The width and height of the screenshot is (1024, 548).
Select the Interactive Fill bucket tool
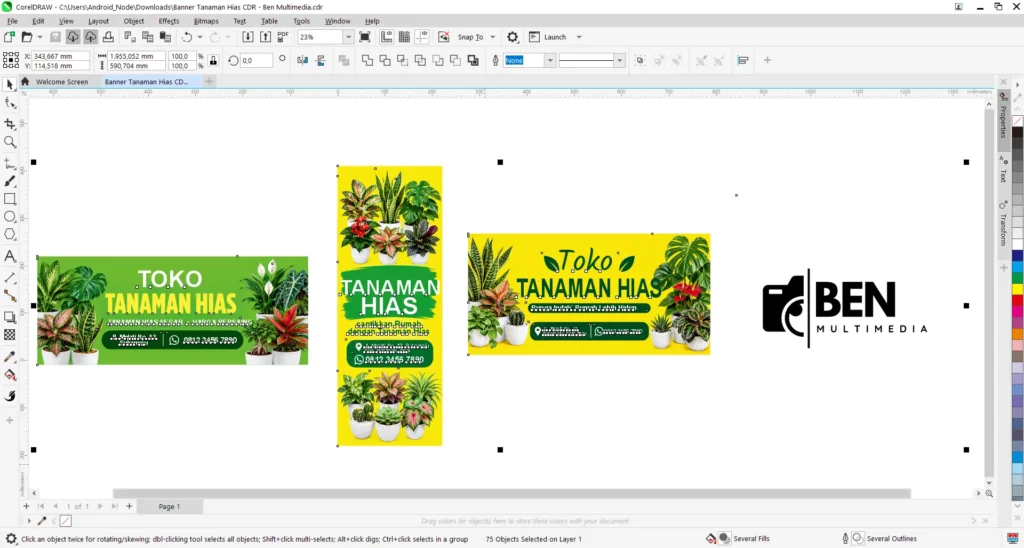[x=10, y=375]
